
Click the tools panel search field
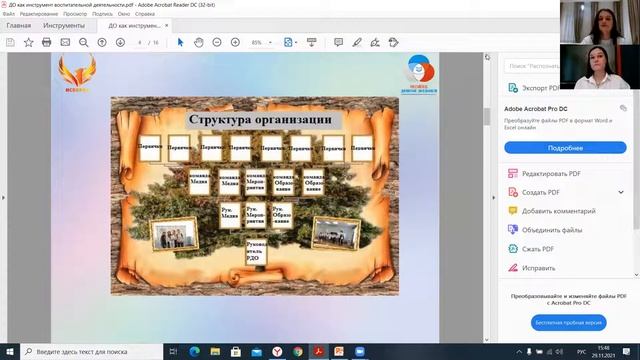[x=532, y=66]
